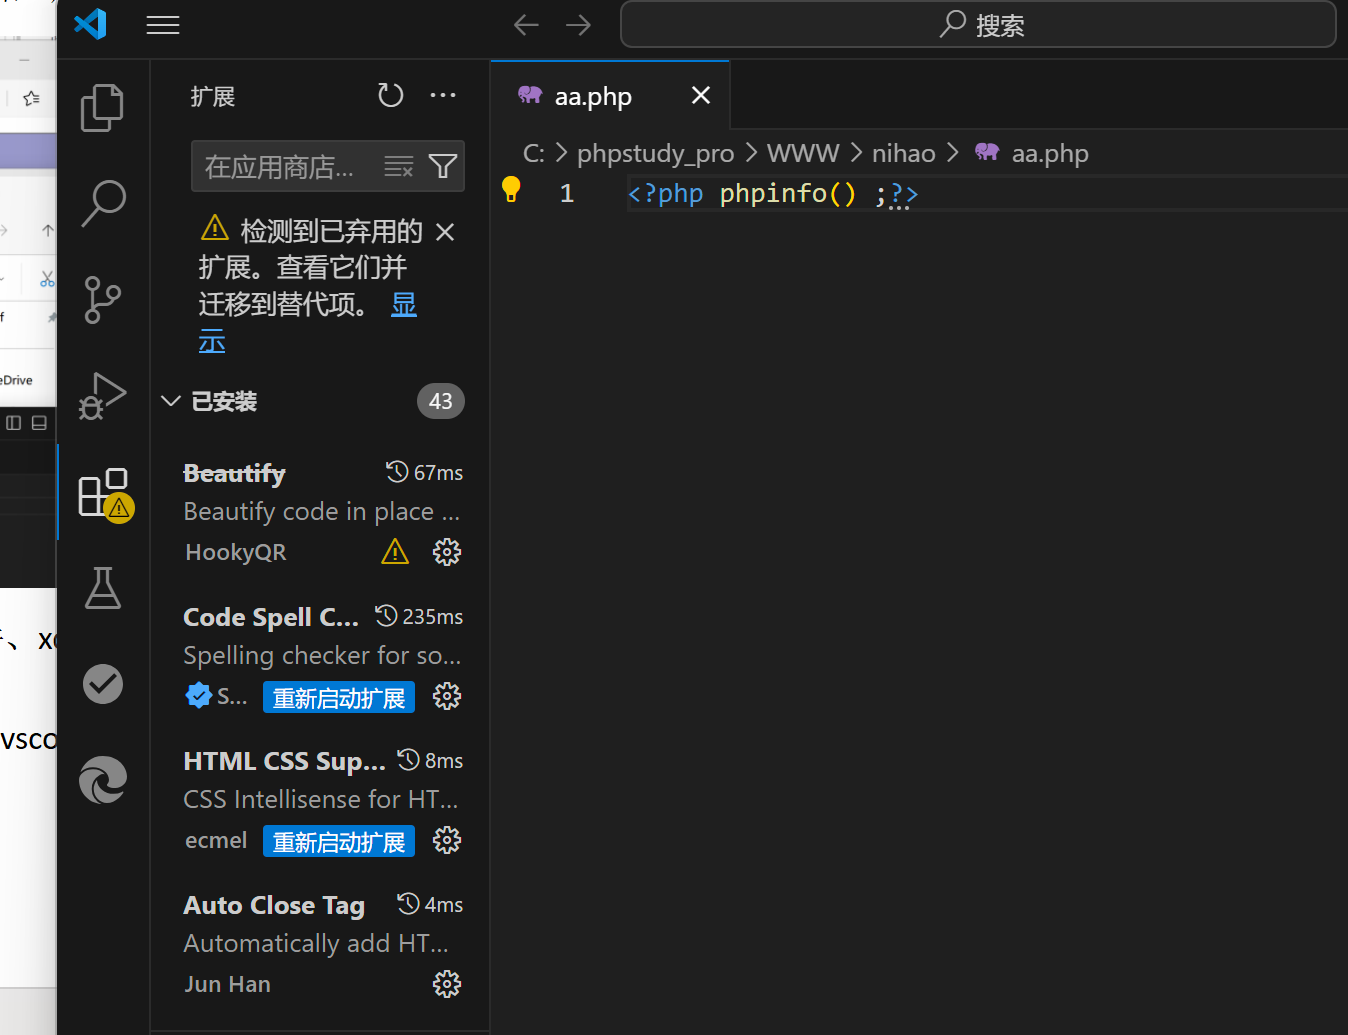The image size is (1348, 1035).
Task: Click the 显示 link in deprecation notice
Action: pos(403,304)
